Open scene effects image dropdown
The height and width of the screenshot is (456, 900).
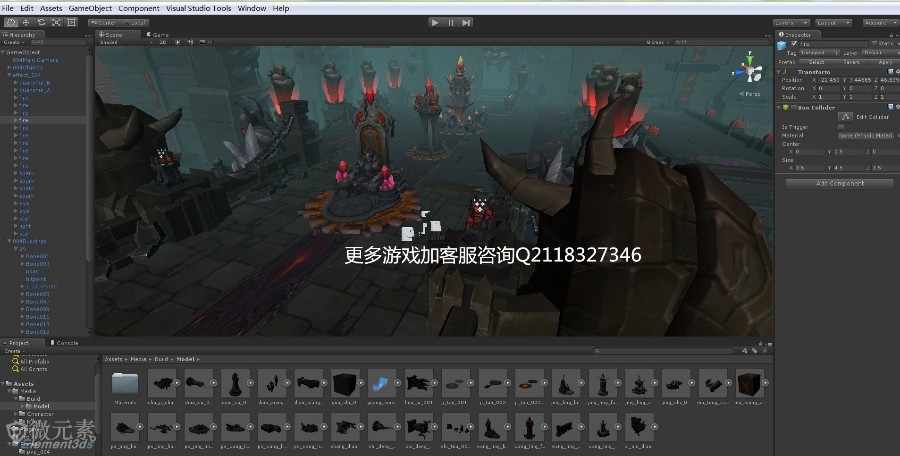204,42
